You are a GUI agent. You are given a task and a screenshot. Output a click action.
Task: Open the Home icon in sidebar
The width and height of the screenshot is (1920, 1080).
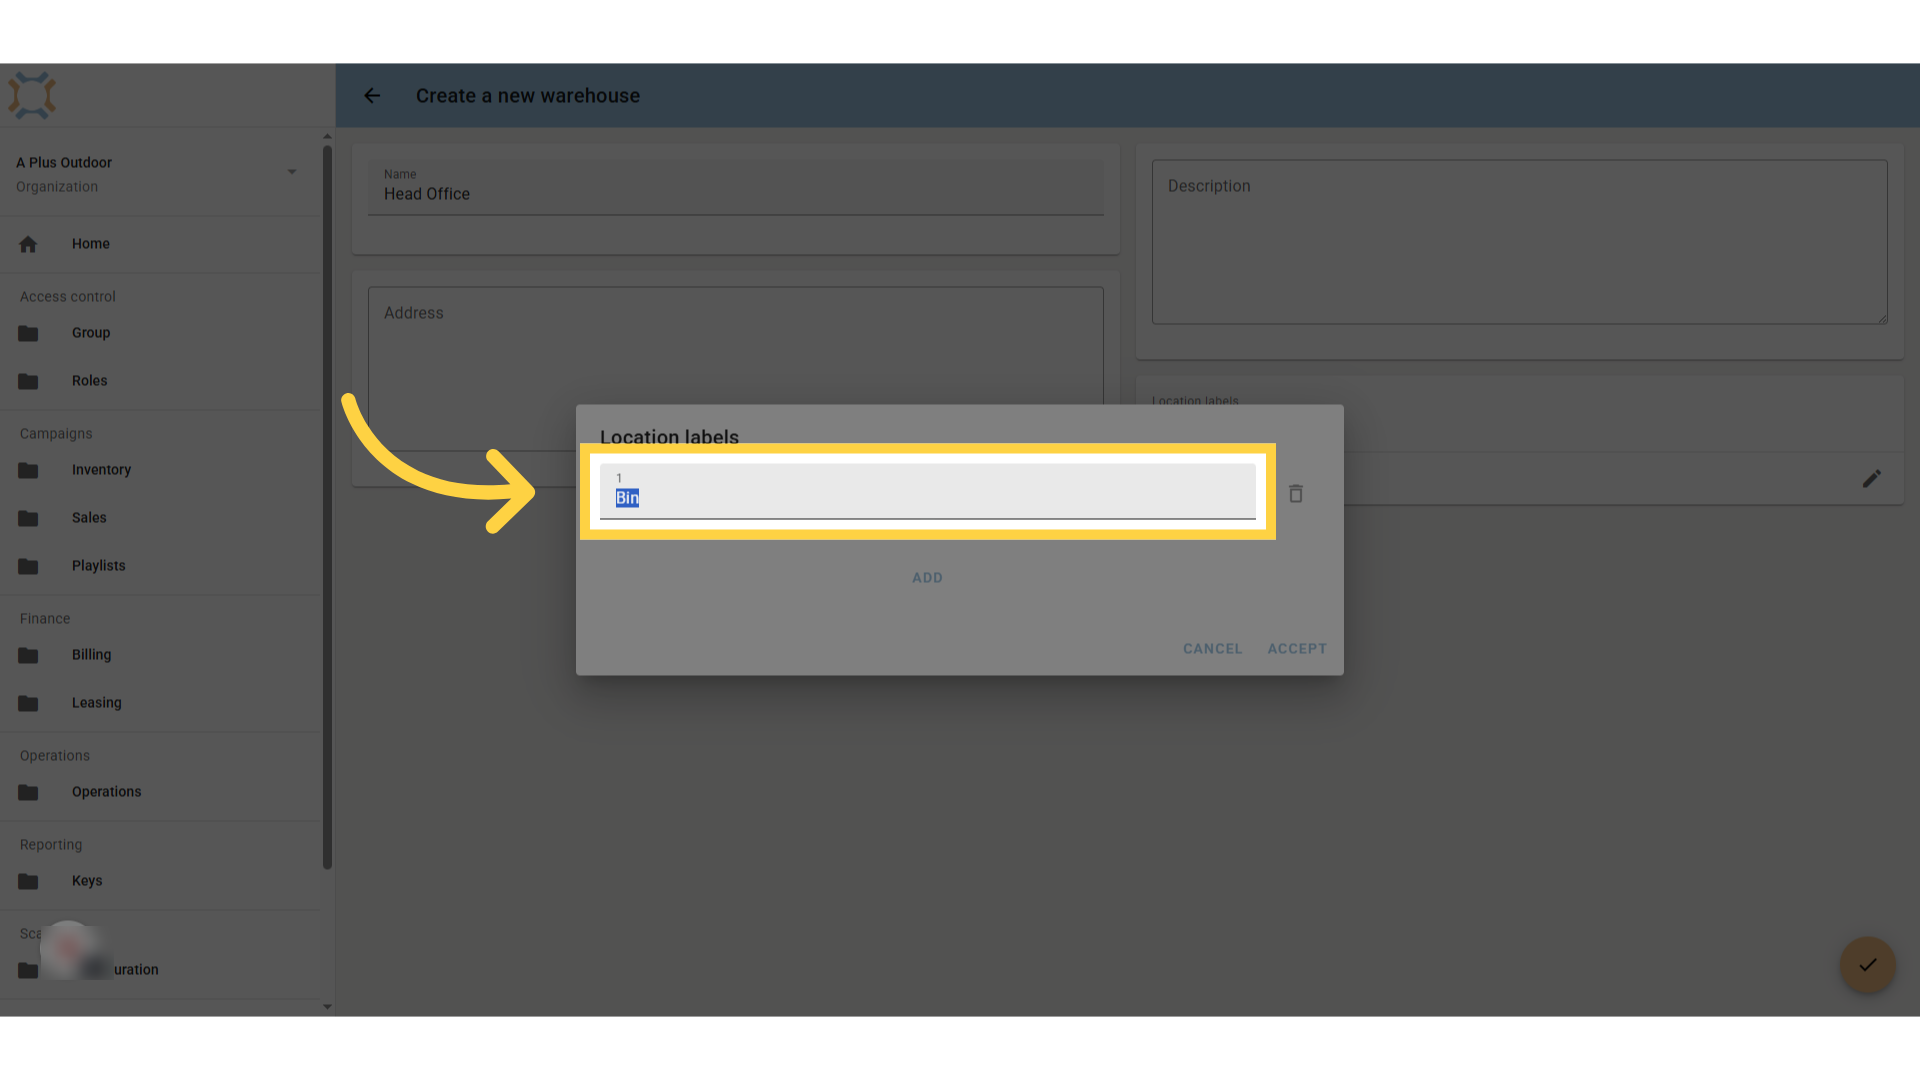pyautogui.click(x=28, y=244)
